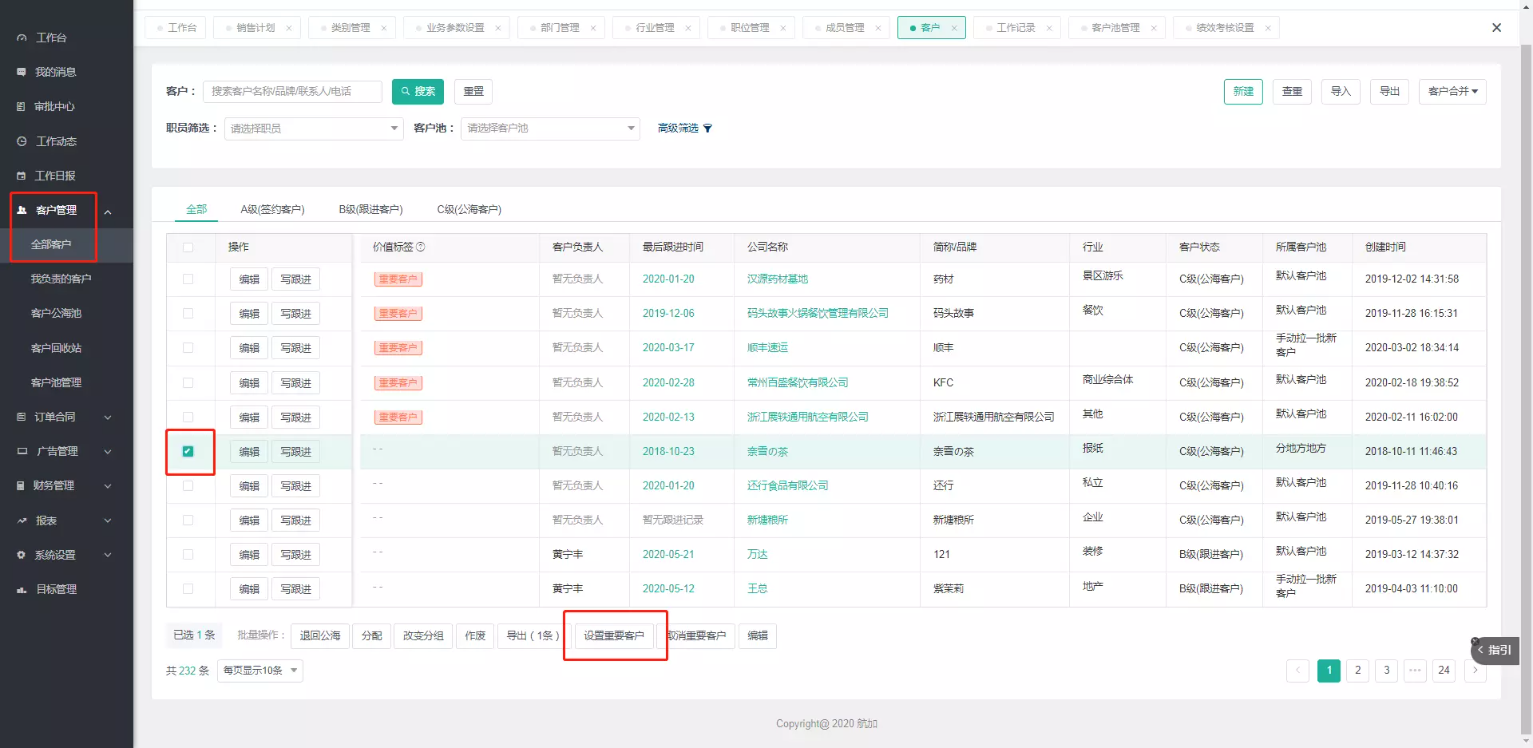Open 客户回收站 in the sidebar

point(56,348)
